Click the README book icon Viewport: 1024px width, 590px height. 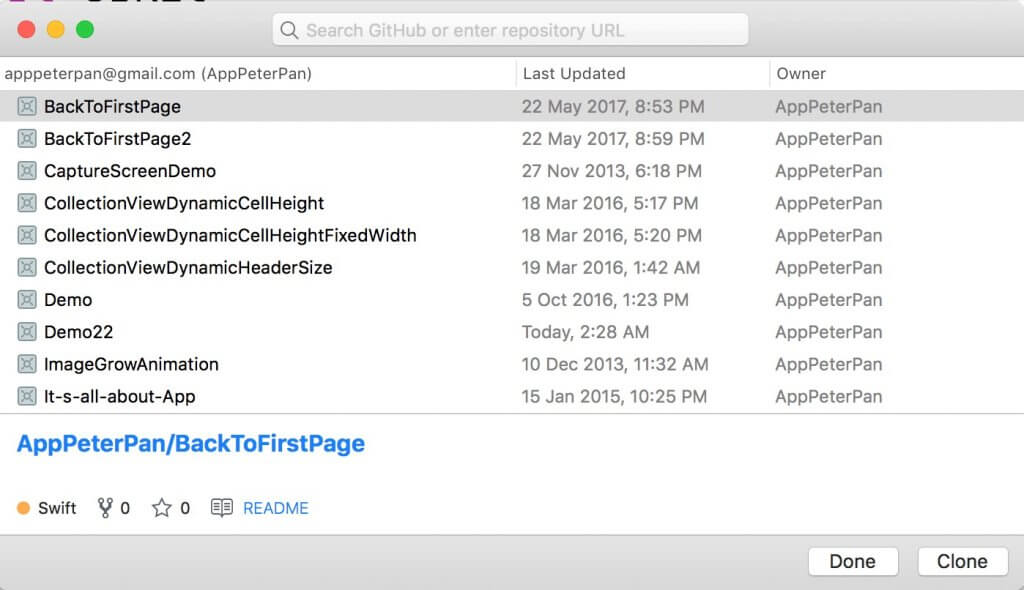coord(221,508)
